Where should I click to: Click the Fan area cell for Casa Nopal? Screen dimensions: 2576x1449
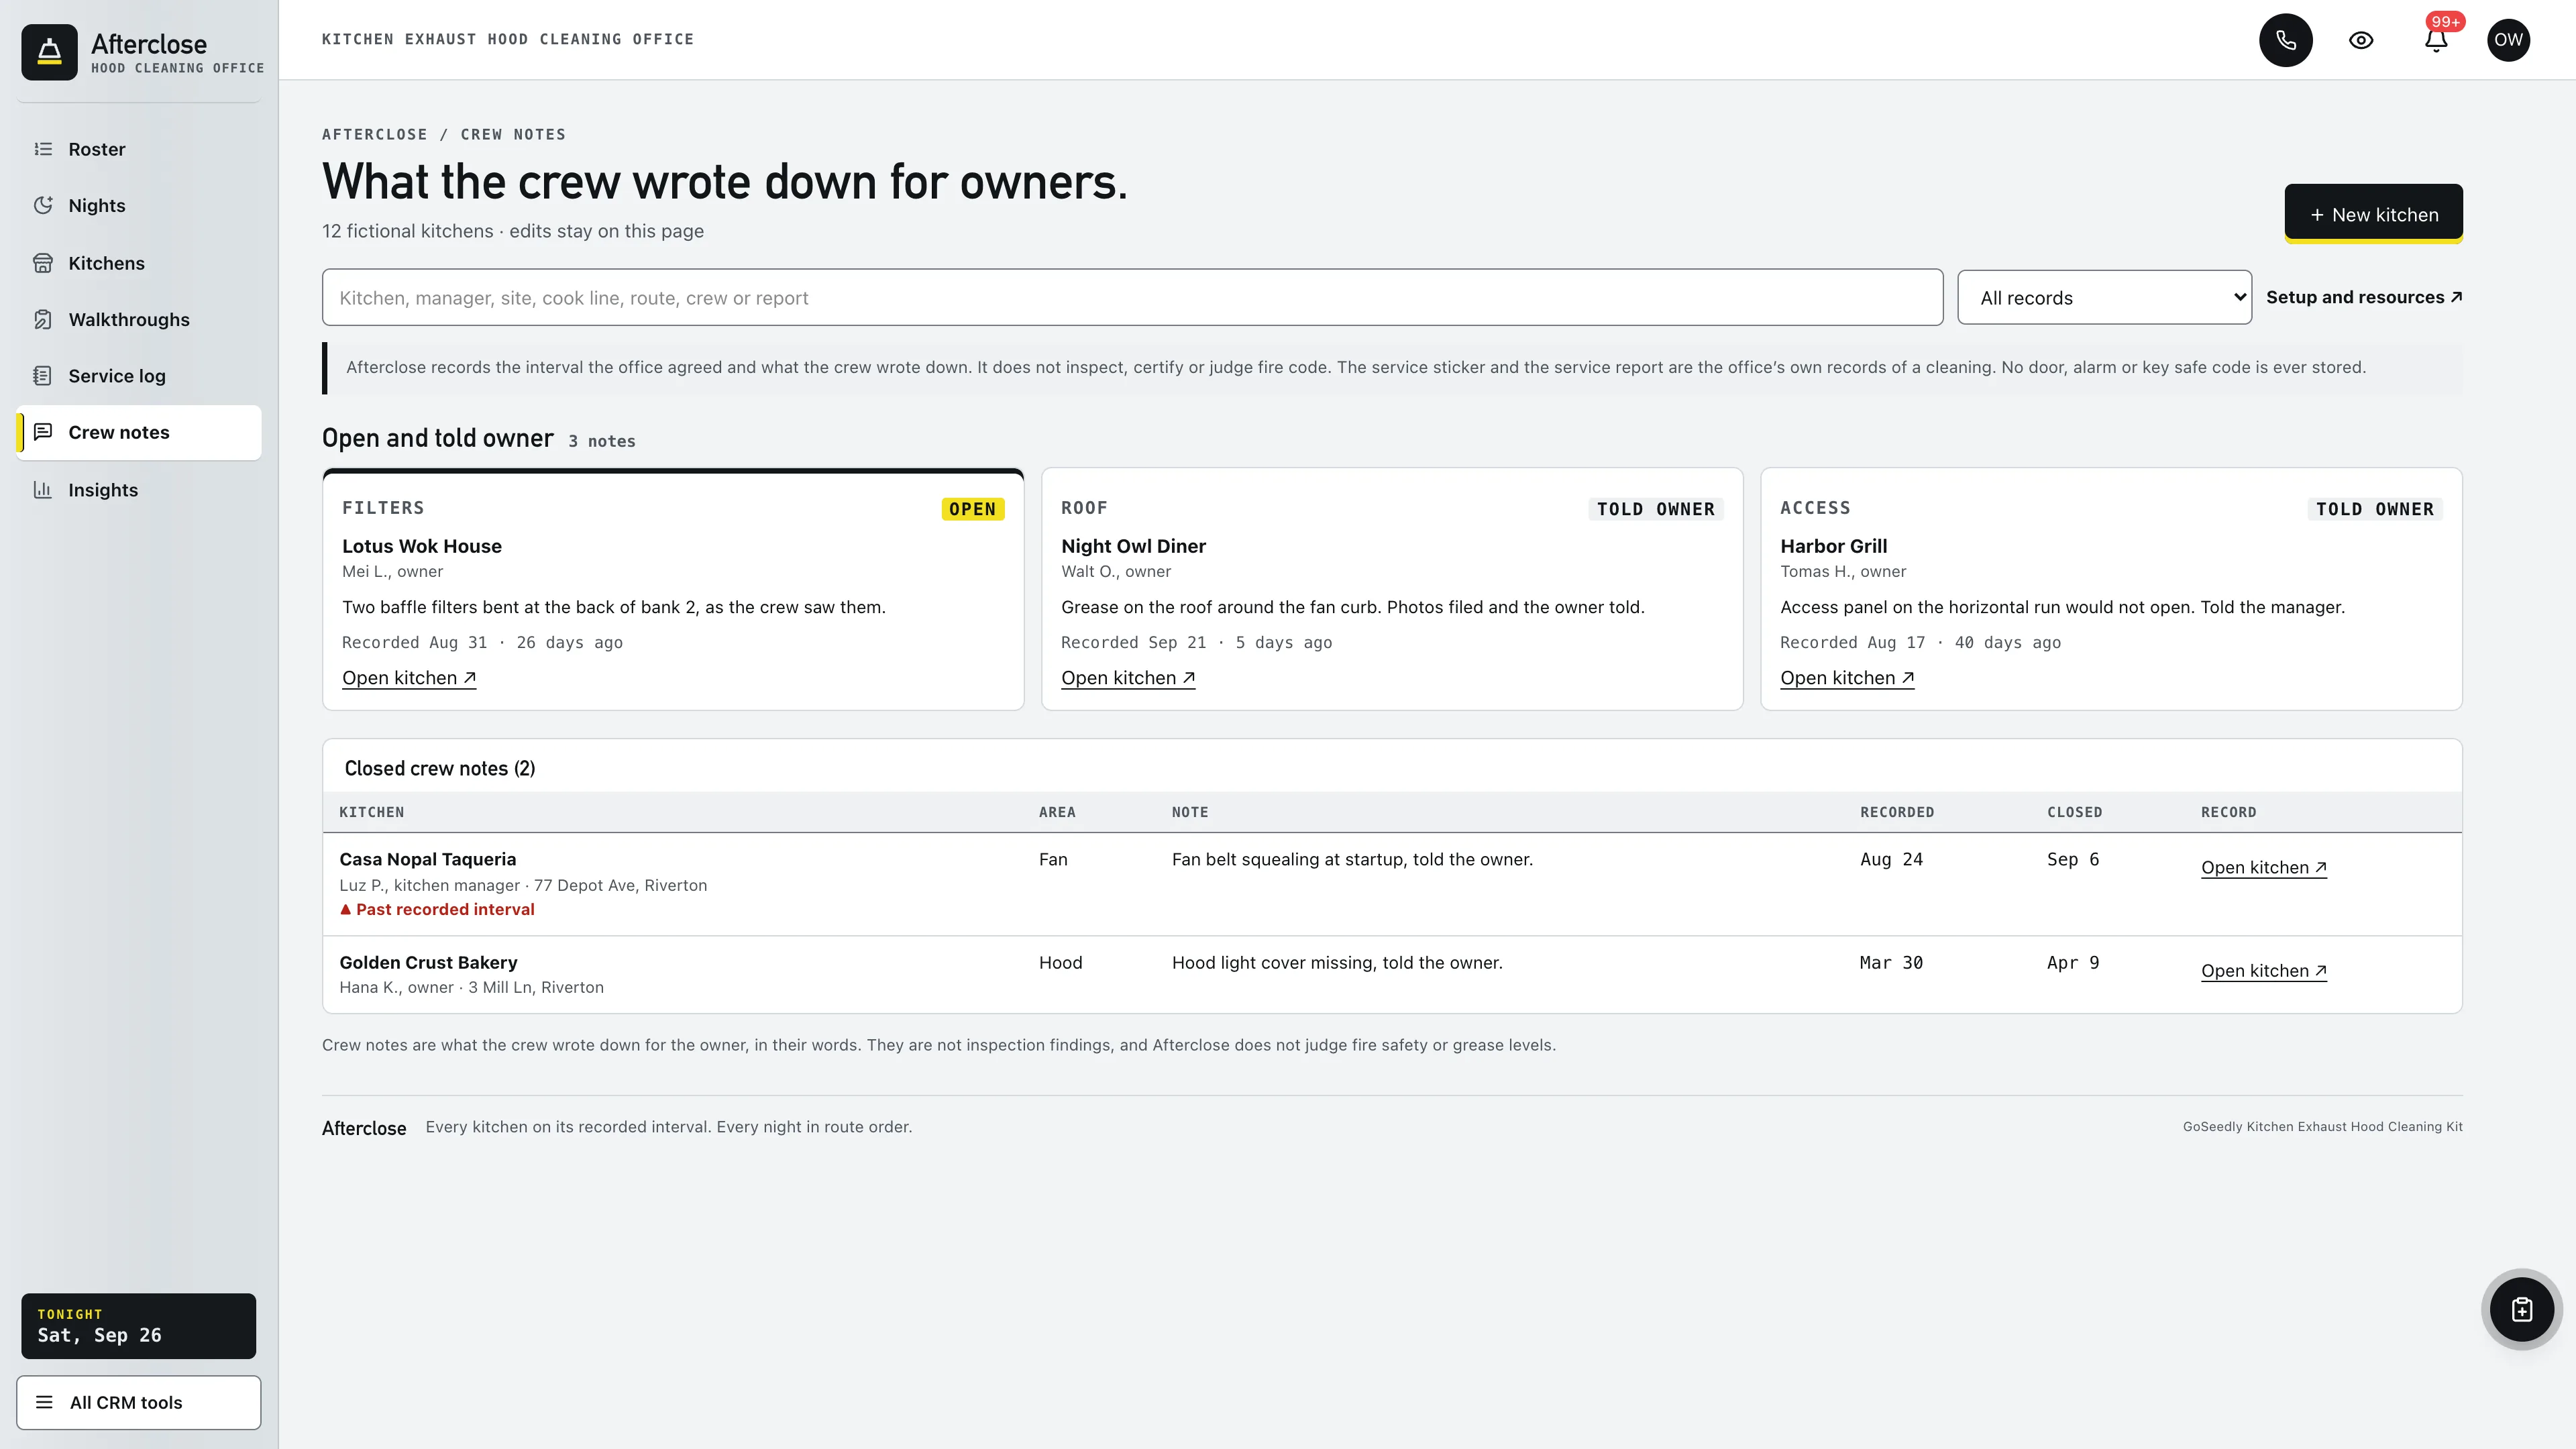coord(1053,859)
